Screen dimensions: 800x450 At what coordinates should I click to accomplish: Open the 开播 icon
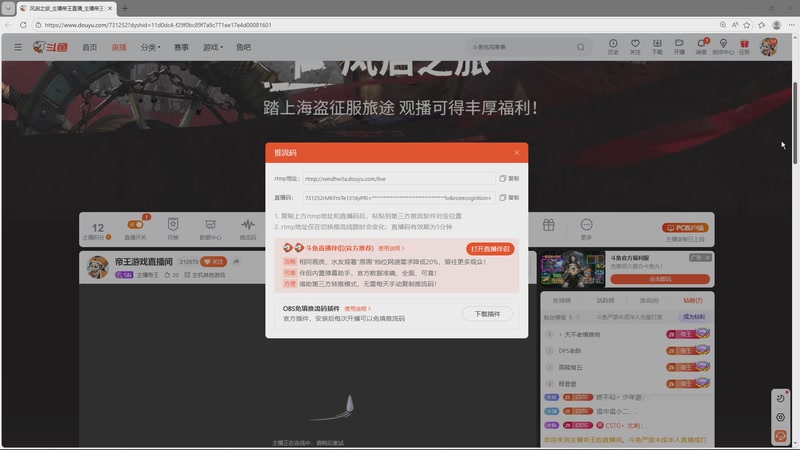679,46
